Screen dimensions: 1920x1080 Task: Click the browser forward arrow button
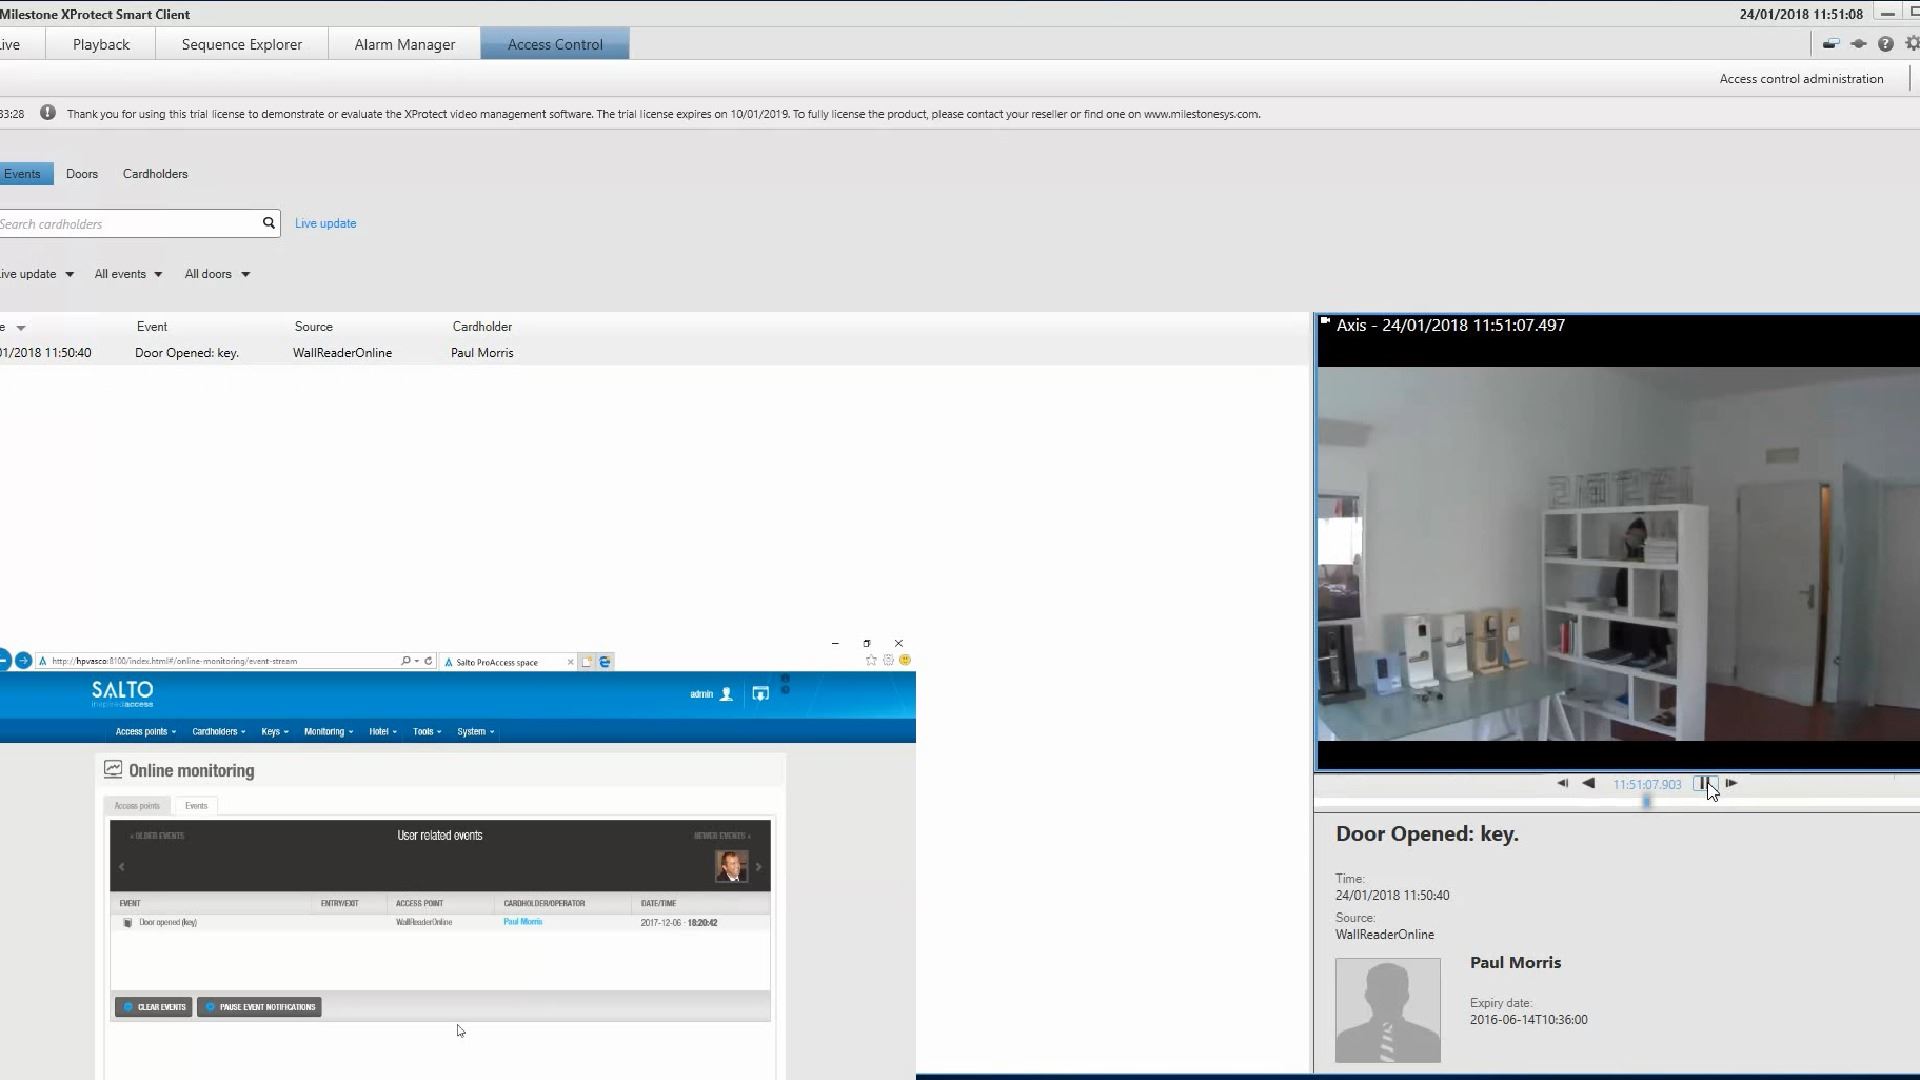point(23,660)
